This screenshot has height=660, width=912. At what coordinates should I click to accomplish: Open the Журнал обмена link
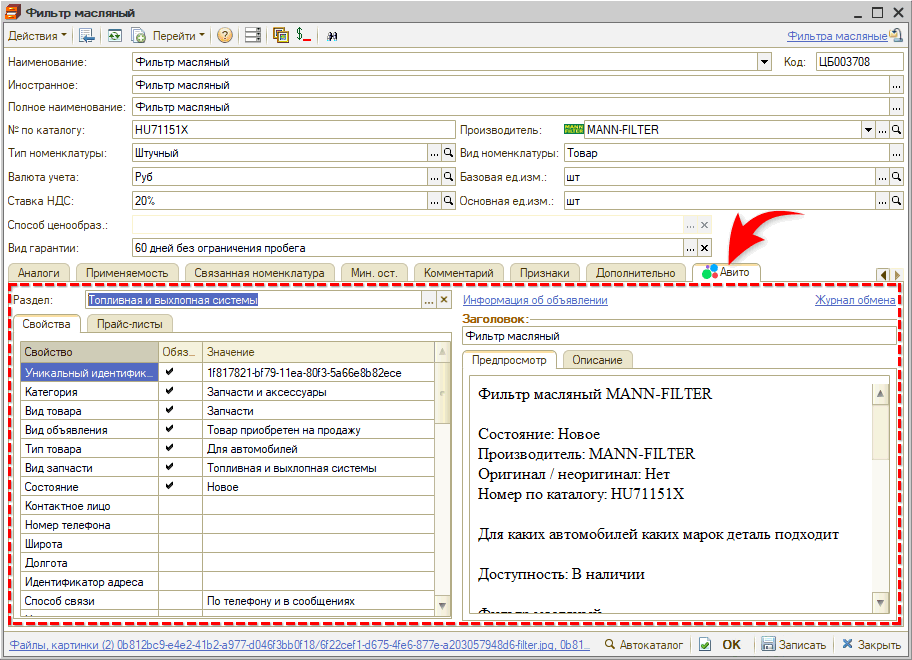854,300
